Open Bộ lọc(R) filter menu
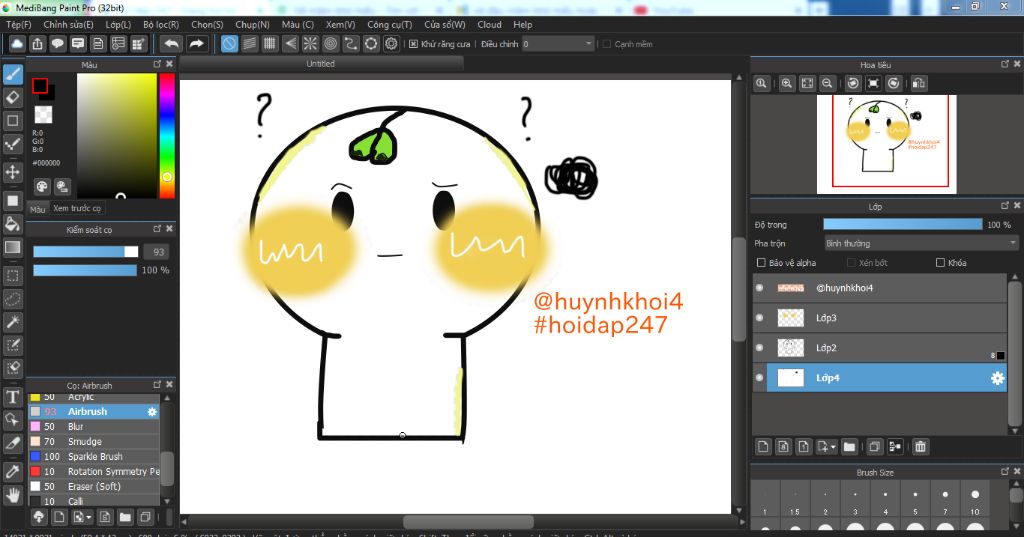 161,25
